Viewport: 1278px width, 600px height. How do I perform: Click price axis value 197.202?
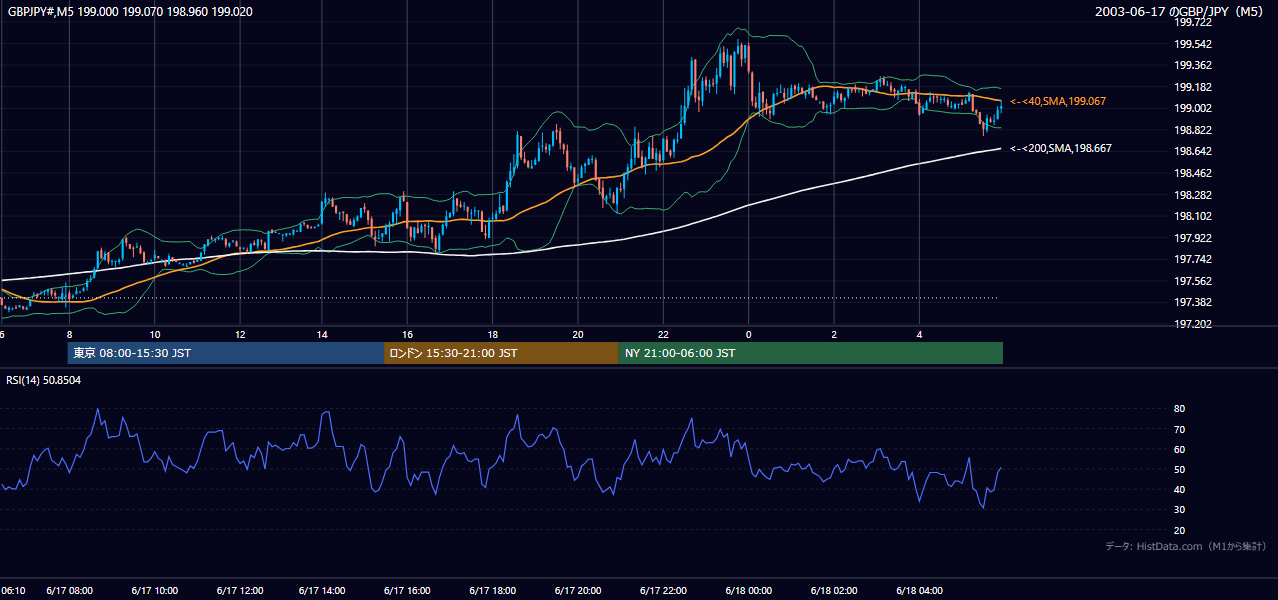coord(1193,324)
